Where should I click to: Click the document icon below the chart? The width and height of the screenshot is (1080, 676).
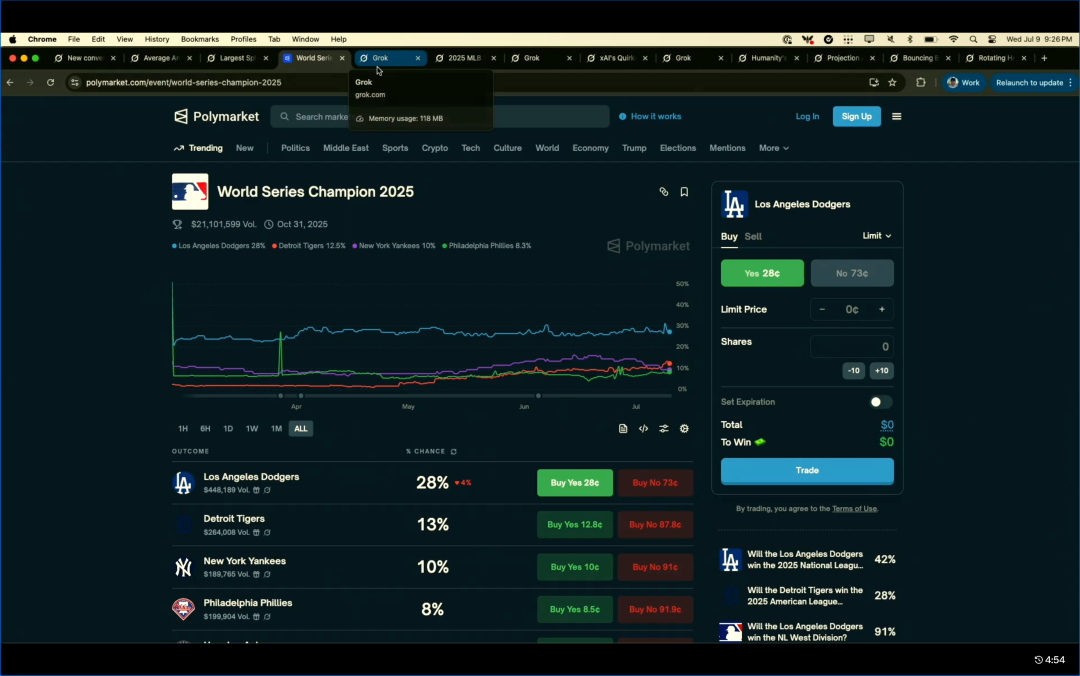click(623, 429)
